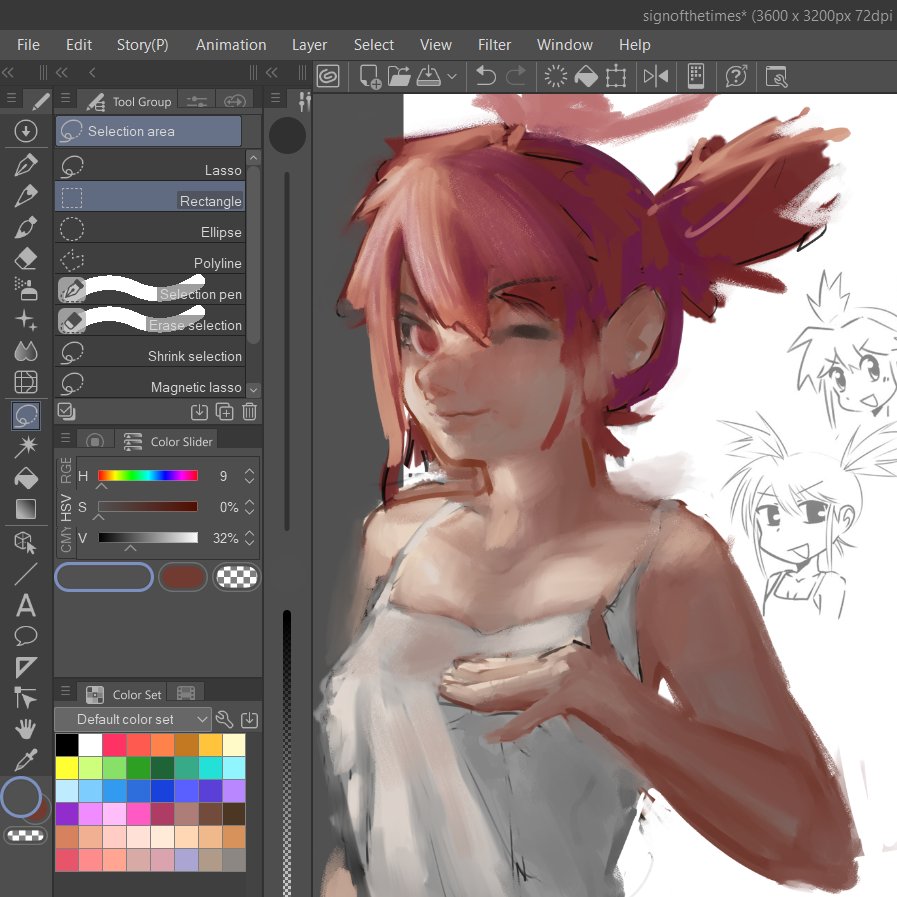Select the Eraser tool in the toolbar
897x897 pixels.
point(26,259)
